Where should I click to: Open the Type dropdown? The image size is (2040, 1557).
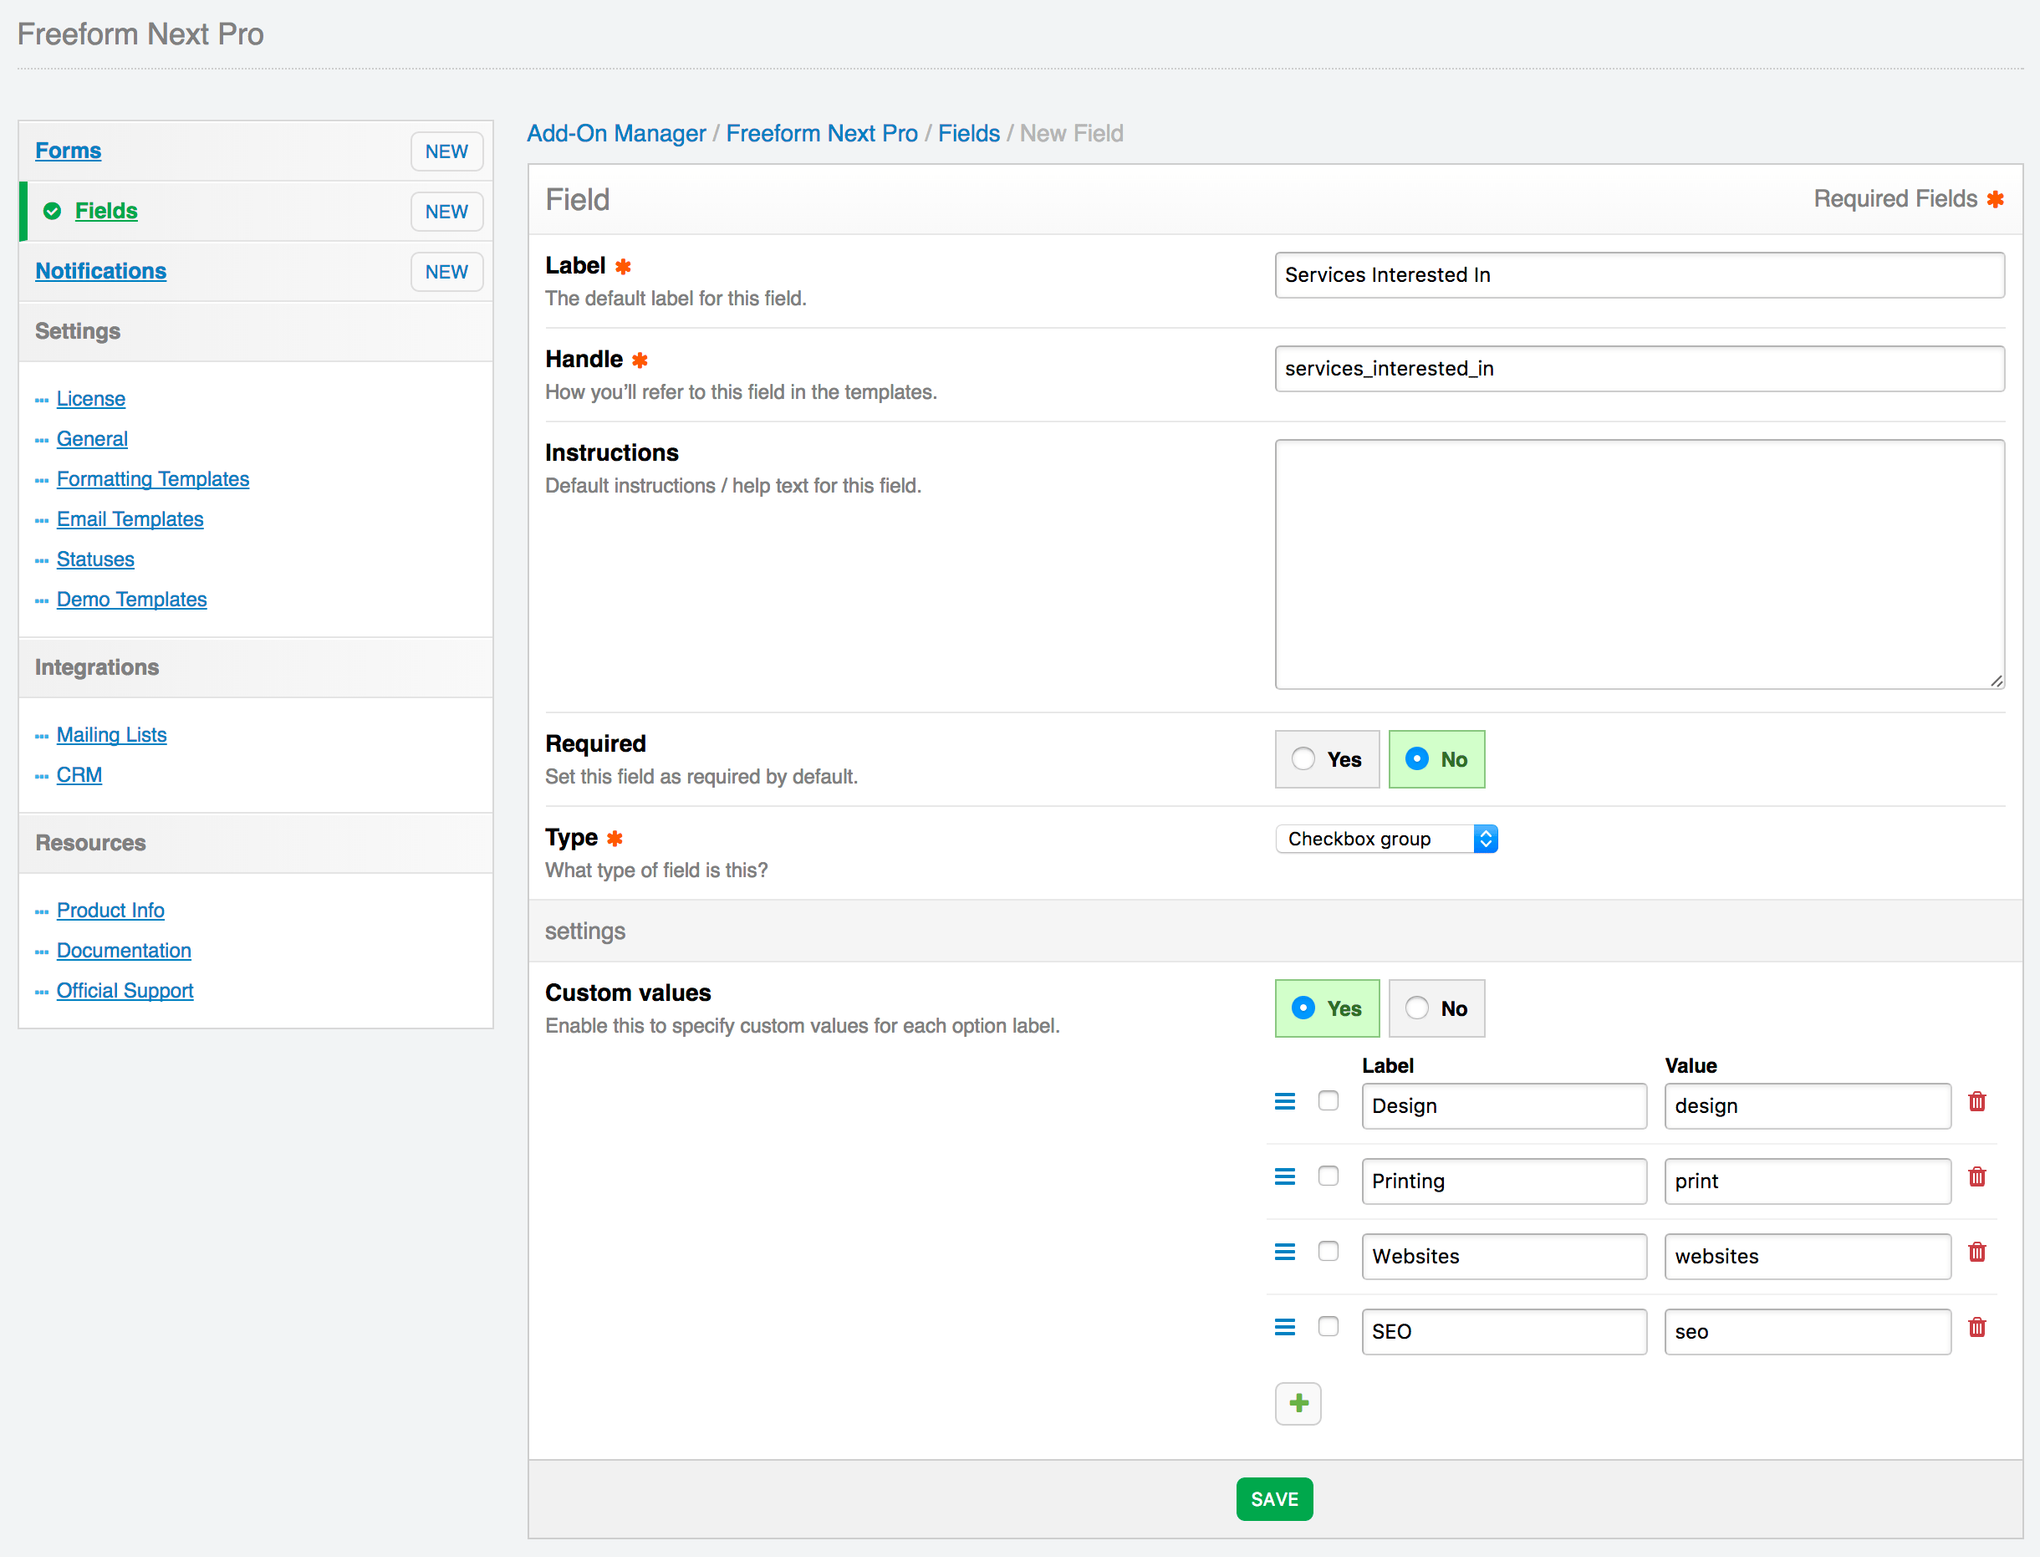[x=1386, y=838]
